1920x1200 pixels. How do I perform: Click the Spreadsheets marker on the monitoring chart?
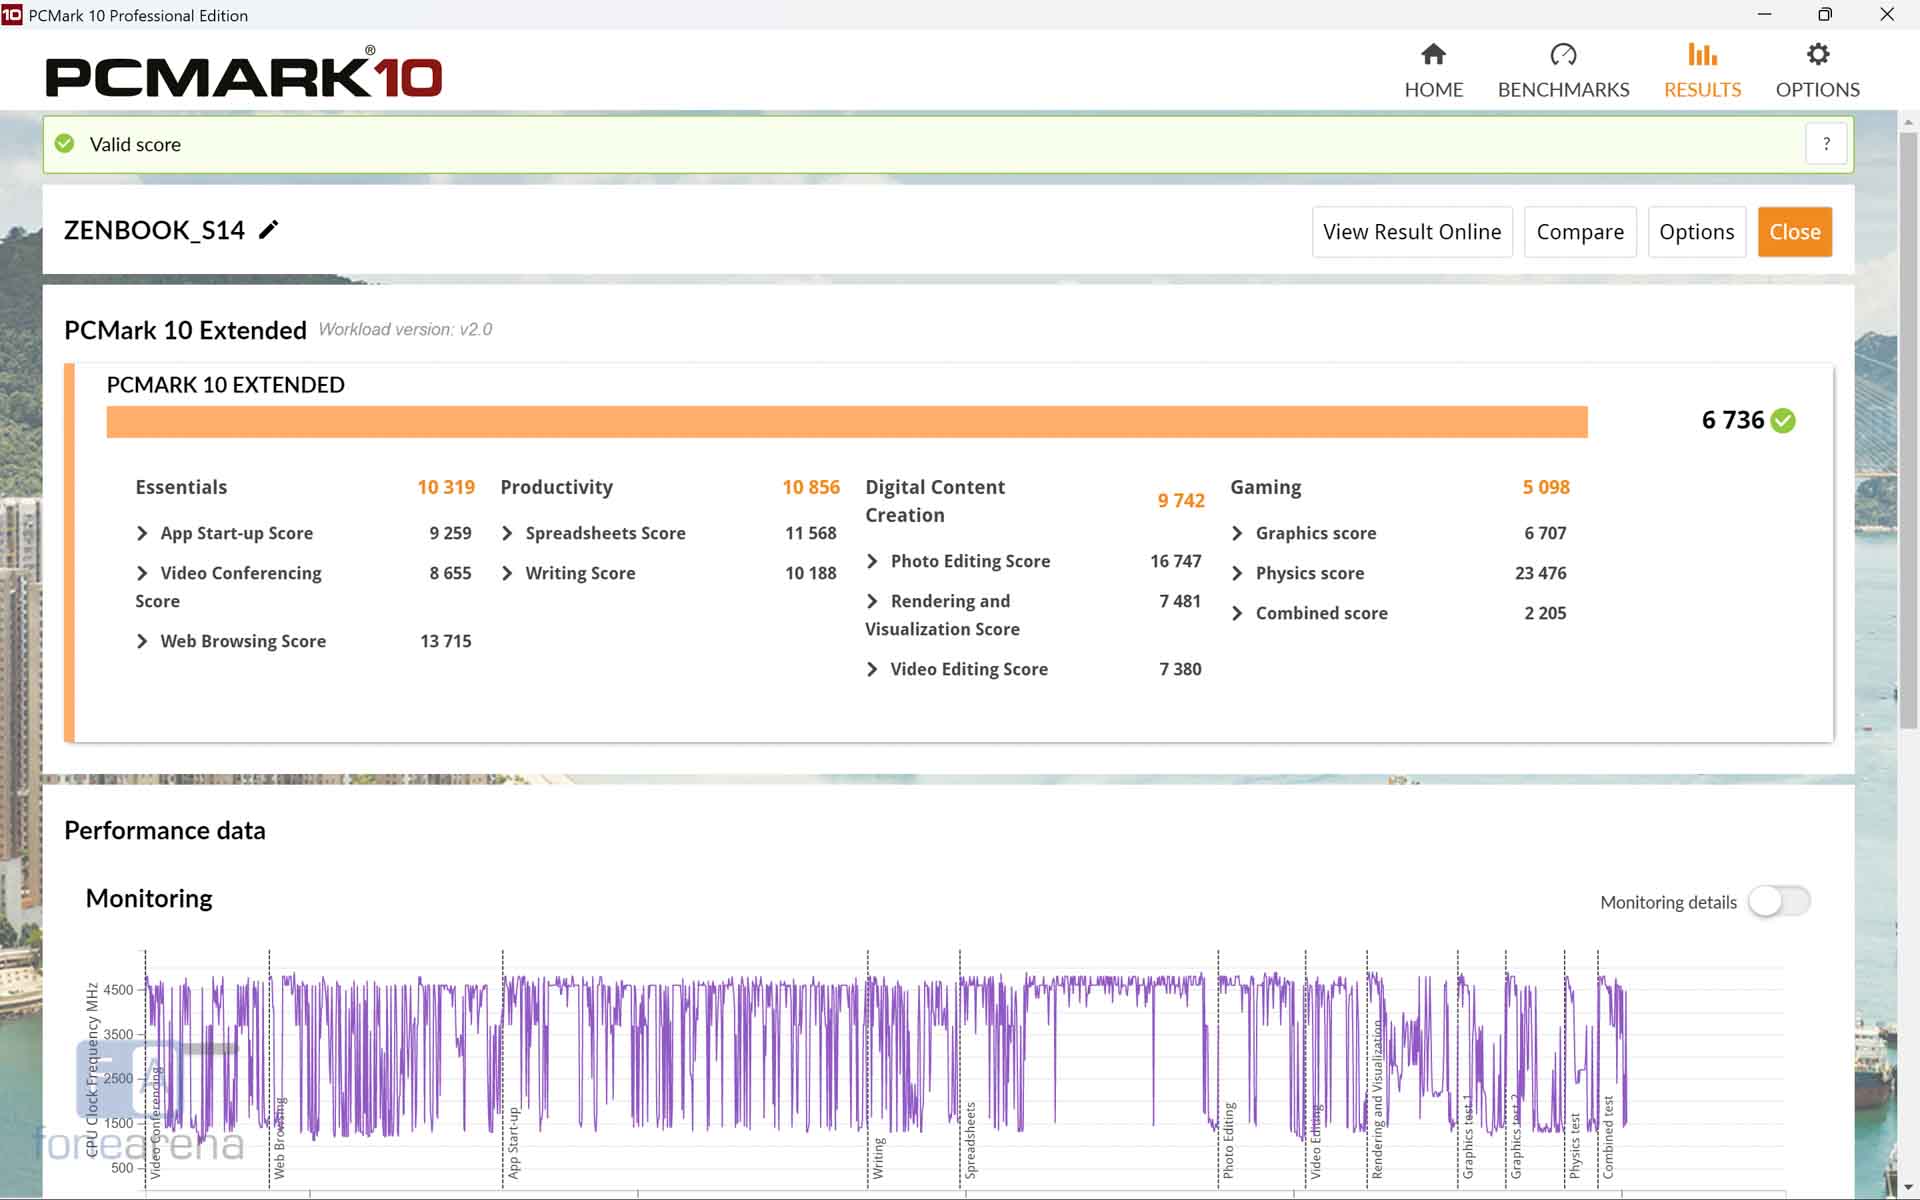point(969,1140)
